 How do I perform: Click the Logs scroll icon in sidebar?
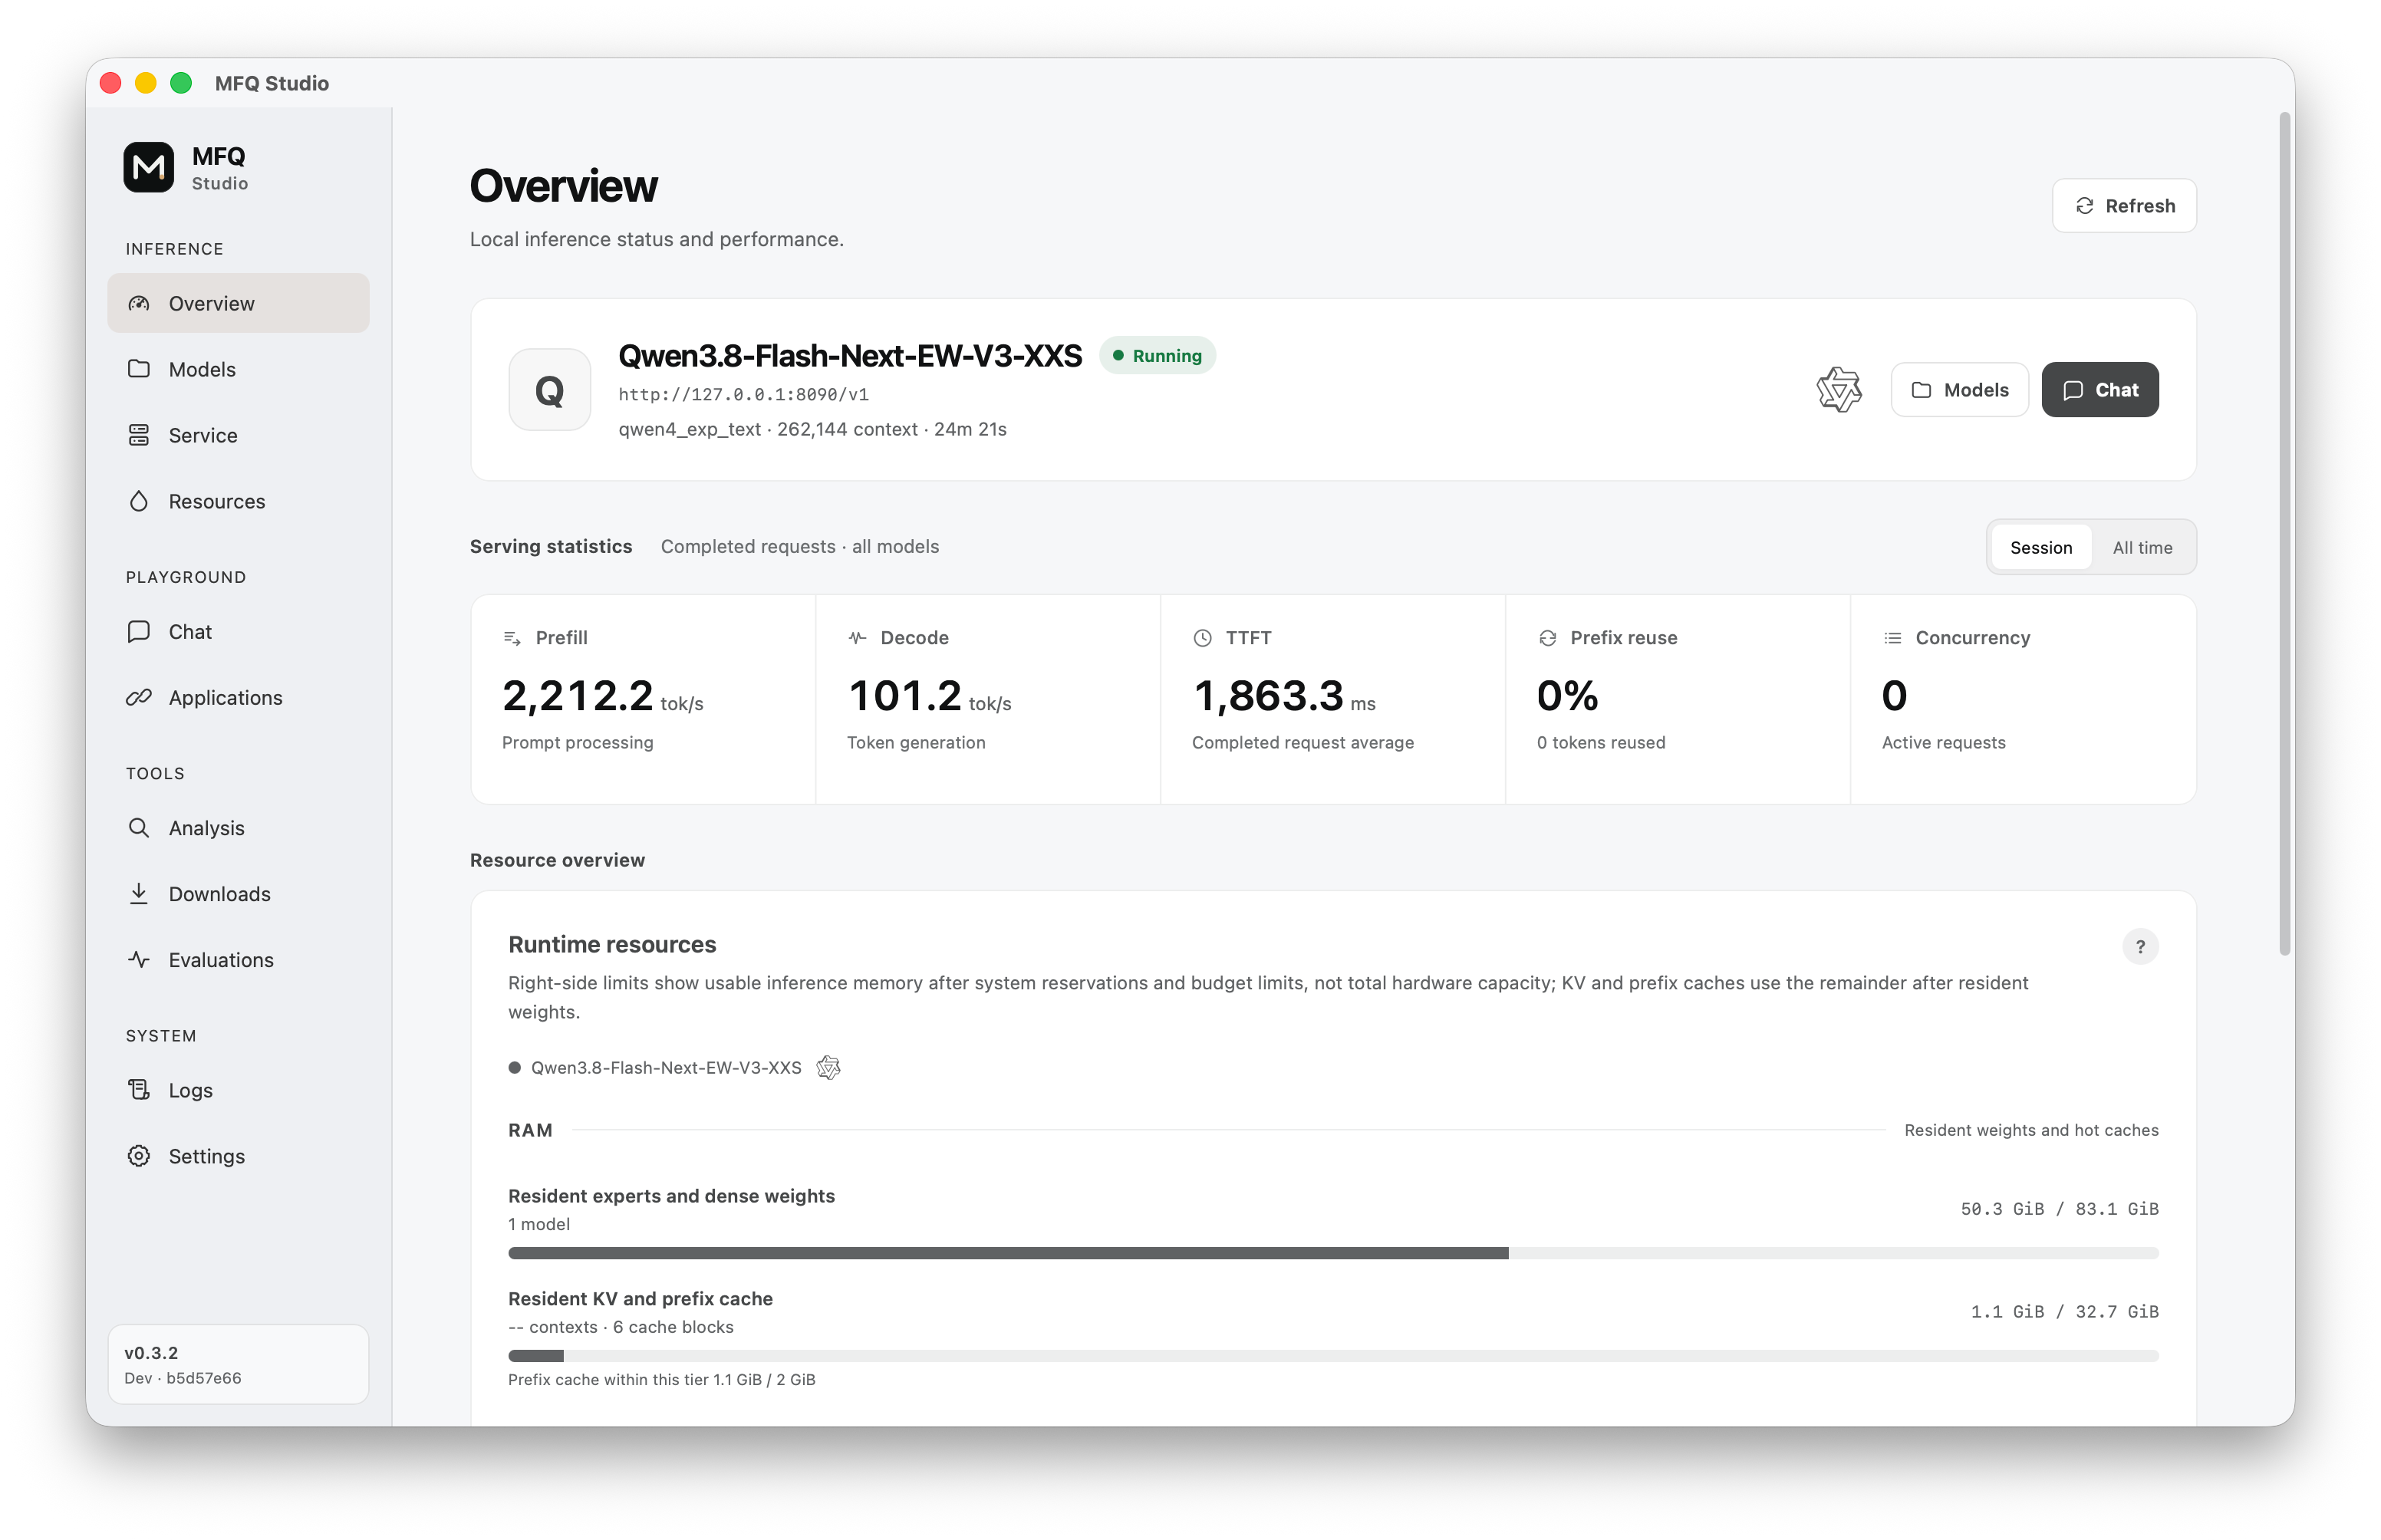[x=139, y=1089]
